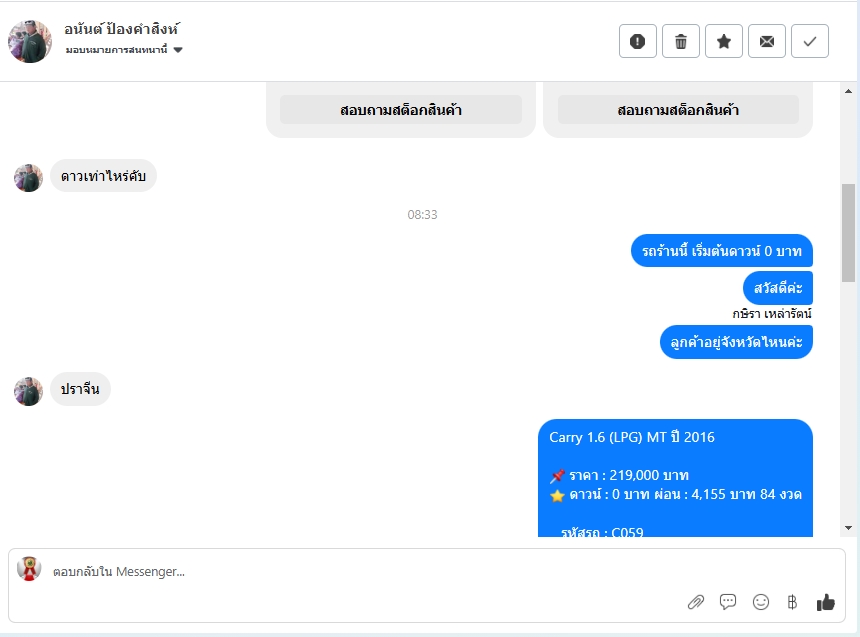The width and height of the screenshot is (860, 637).
Task: Click right สอบถามสต็อกสินค้า button
Action: point(678,110)
